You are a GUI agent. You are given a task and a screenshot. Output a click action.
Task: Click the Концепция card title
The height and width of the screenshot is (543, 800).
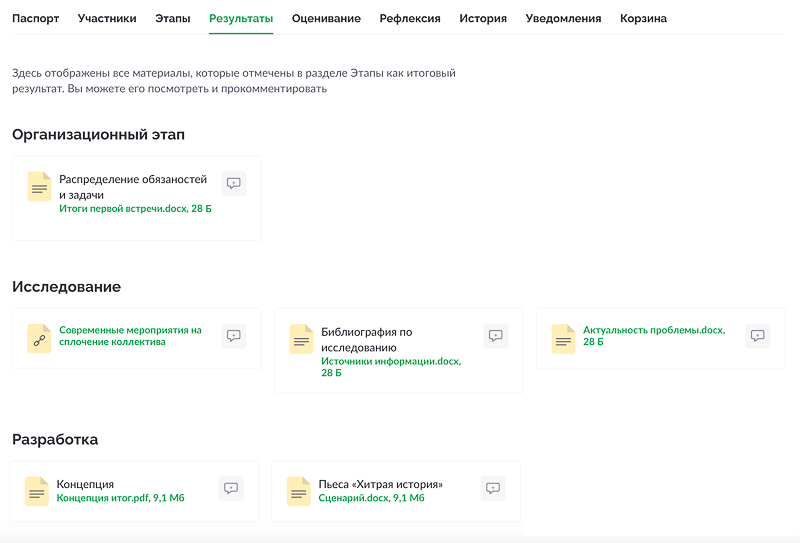pyautogui.click(x=85, y=484)
